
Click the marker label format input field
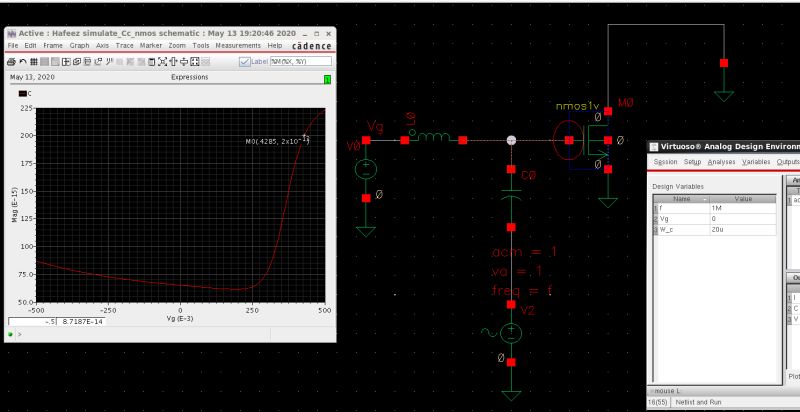301,61
